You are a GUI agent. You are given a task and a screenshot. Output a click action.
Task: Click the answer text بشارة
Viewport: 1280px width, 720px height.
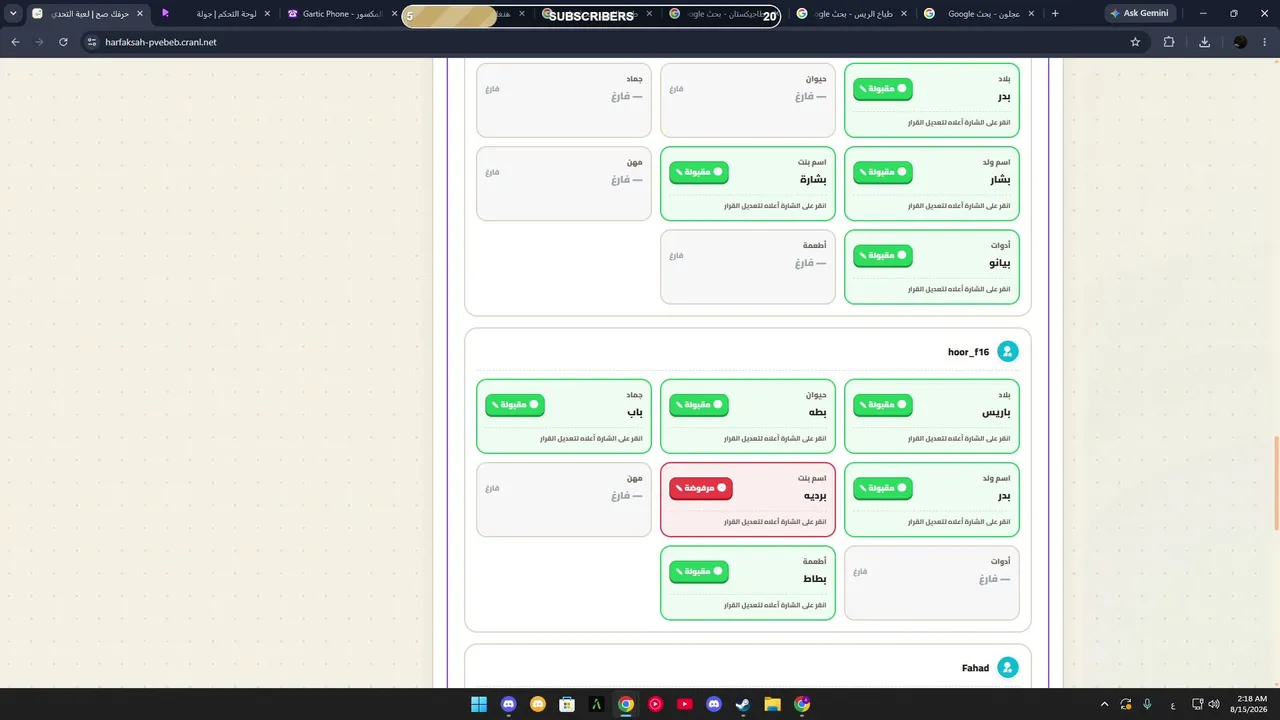(x=813, y=179)
